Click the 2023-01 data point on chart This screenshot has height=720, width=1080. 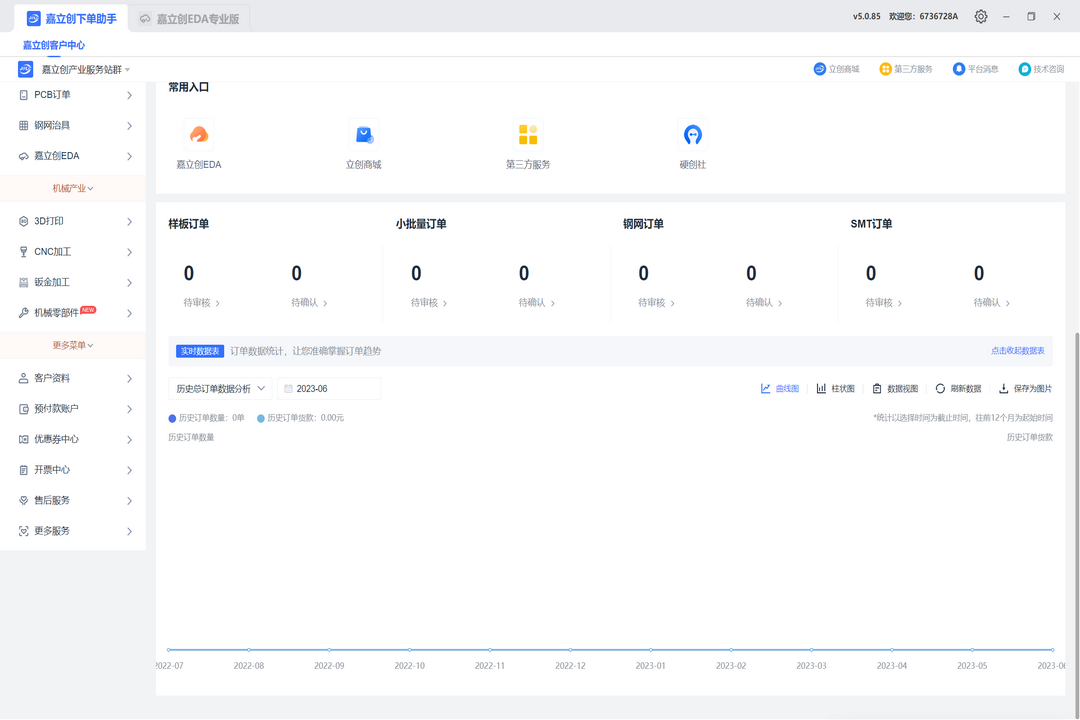coord(650,650)
